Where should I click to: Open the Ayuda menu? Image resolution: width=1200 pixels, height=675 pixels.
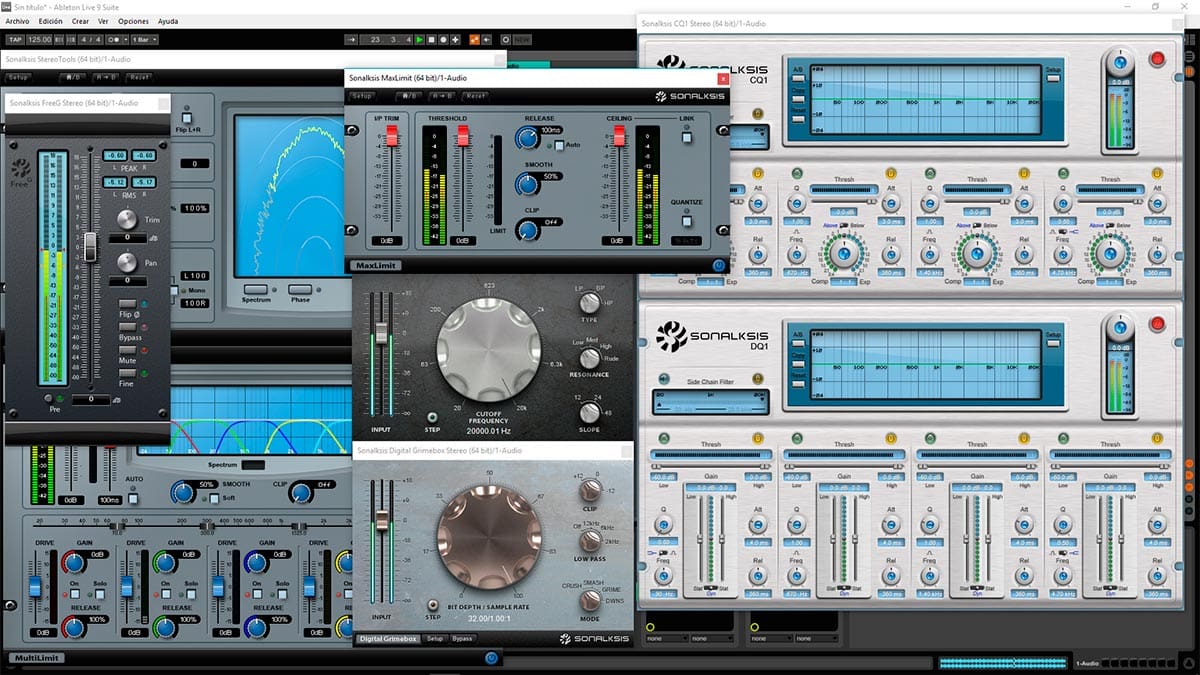pos(168,21)
